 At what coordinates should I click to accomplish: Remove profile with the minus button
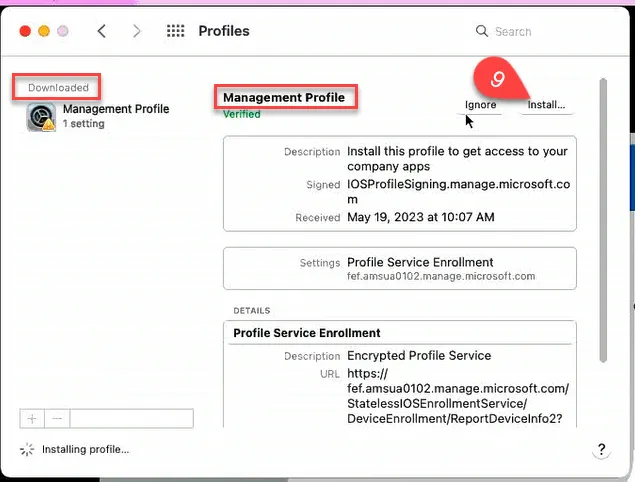(57, 418)
